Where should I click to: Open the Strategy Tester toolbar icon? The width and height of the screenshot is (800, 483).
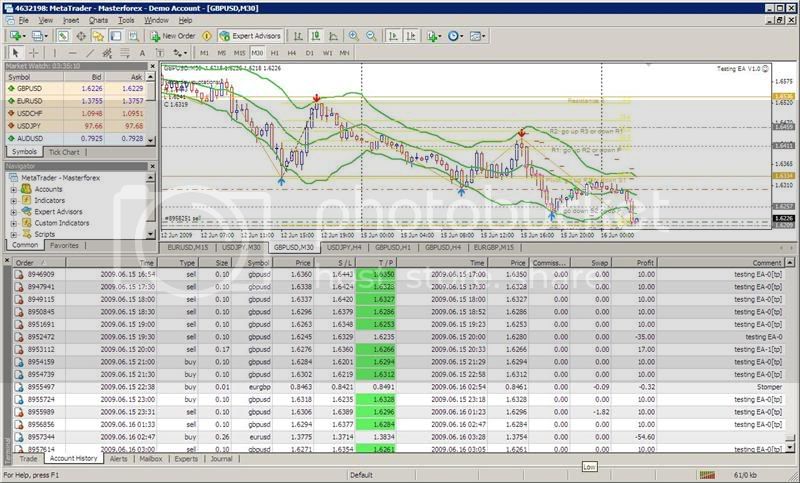[133, 36]
